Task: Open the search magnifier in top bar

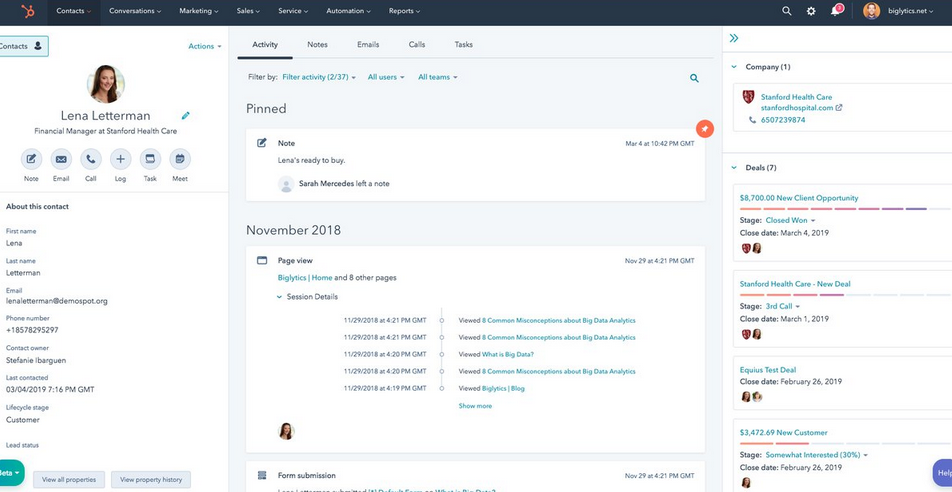Action: [787, 11]
